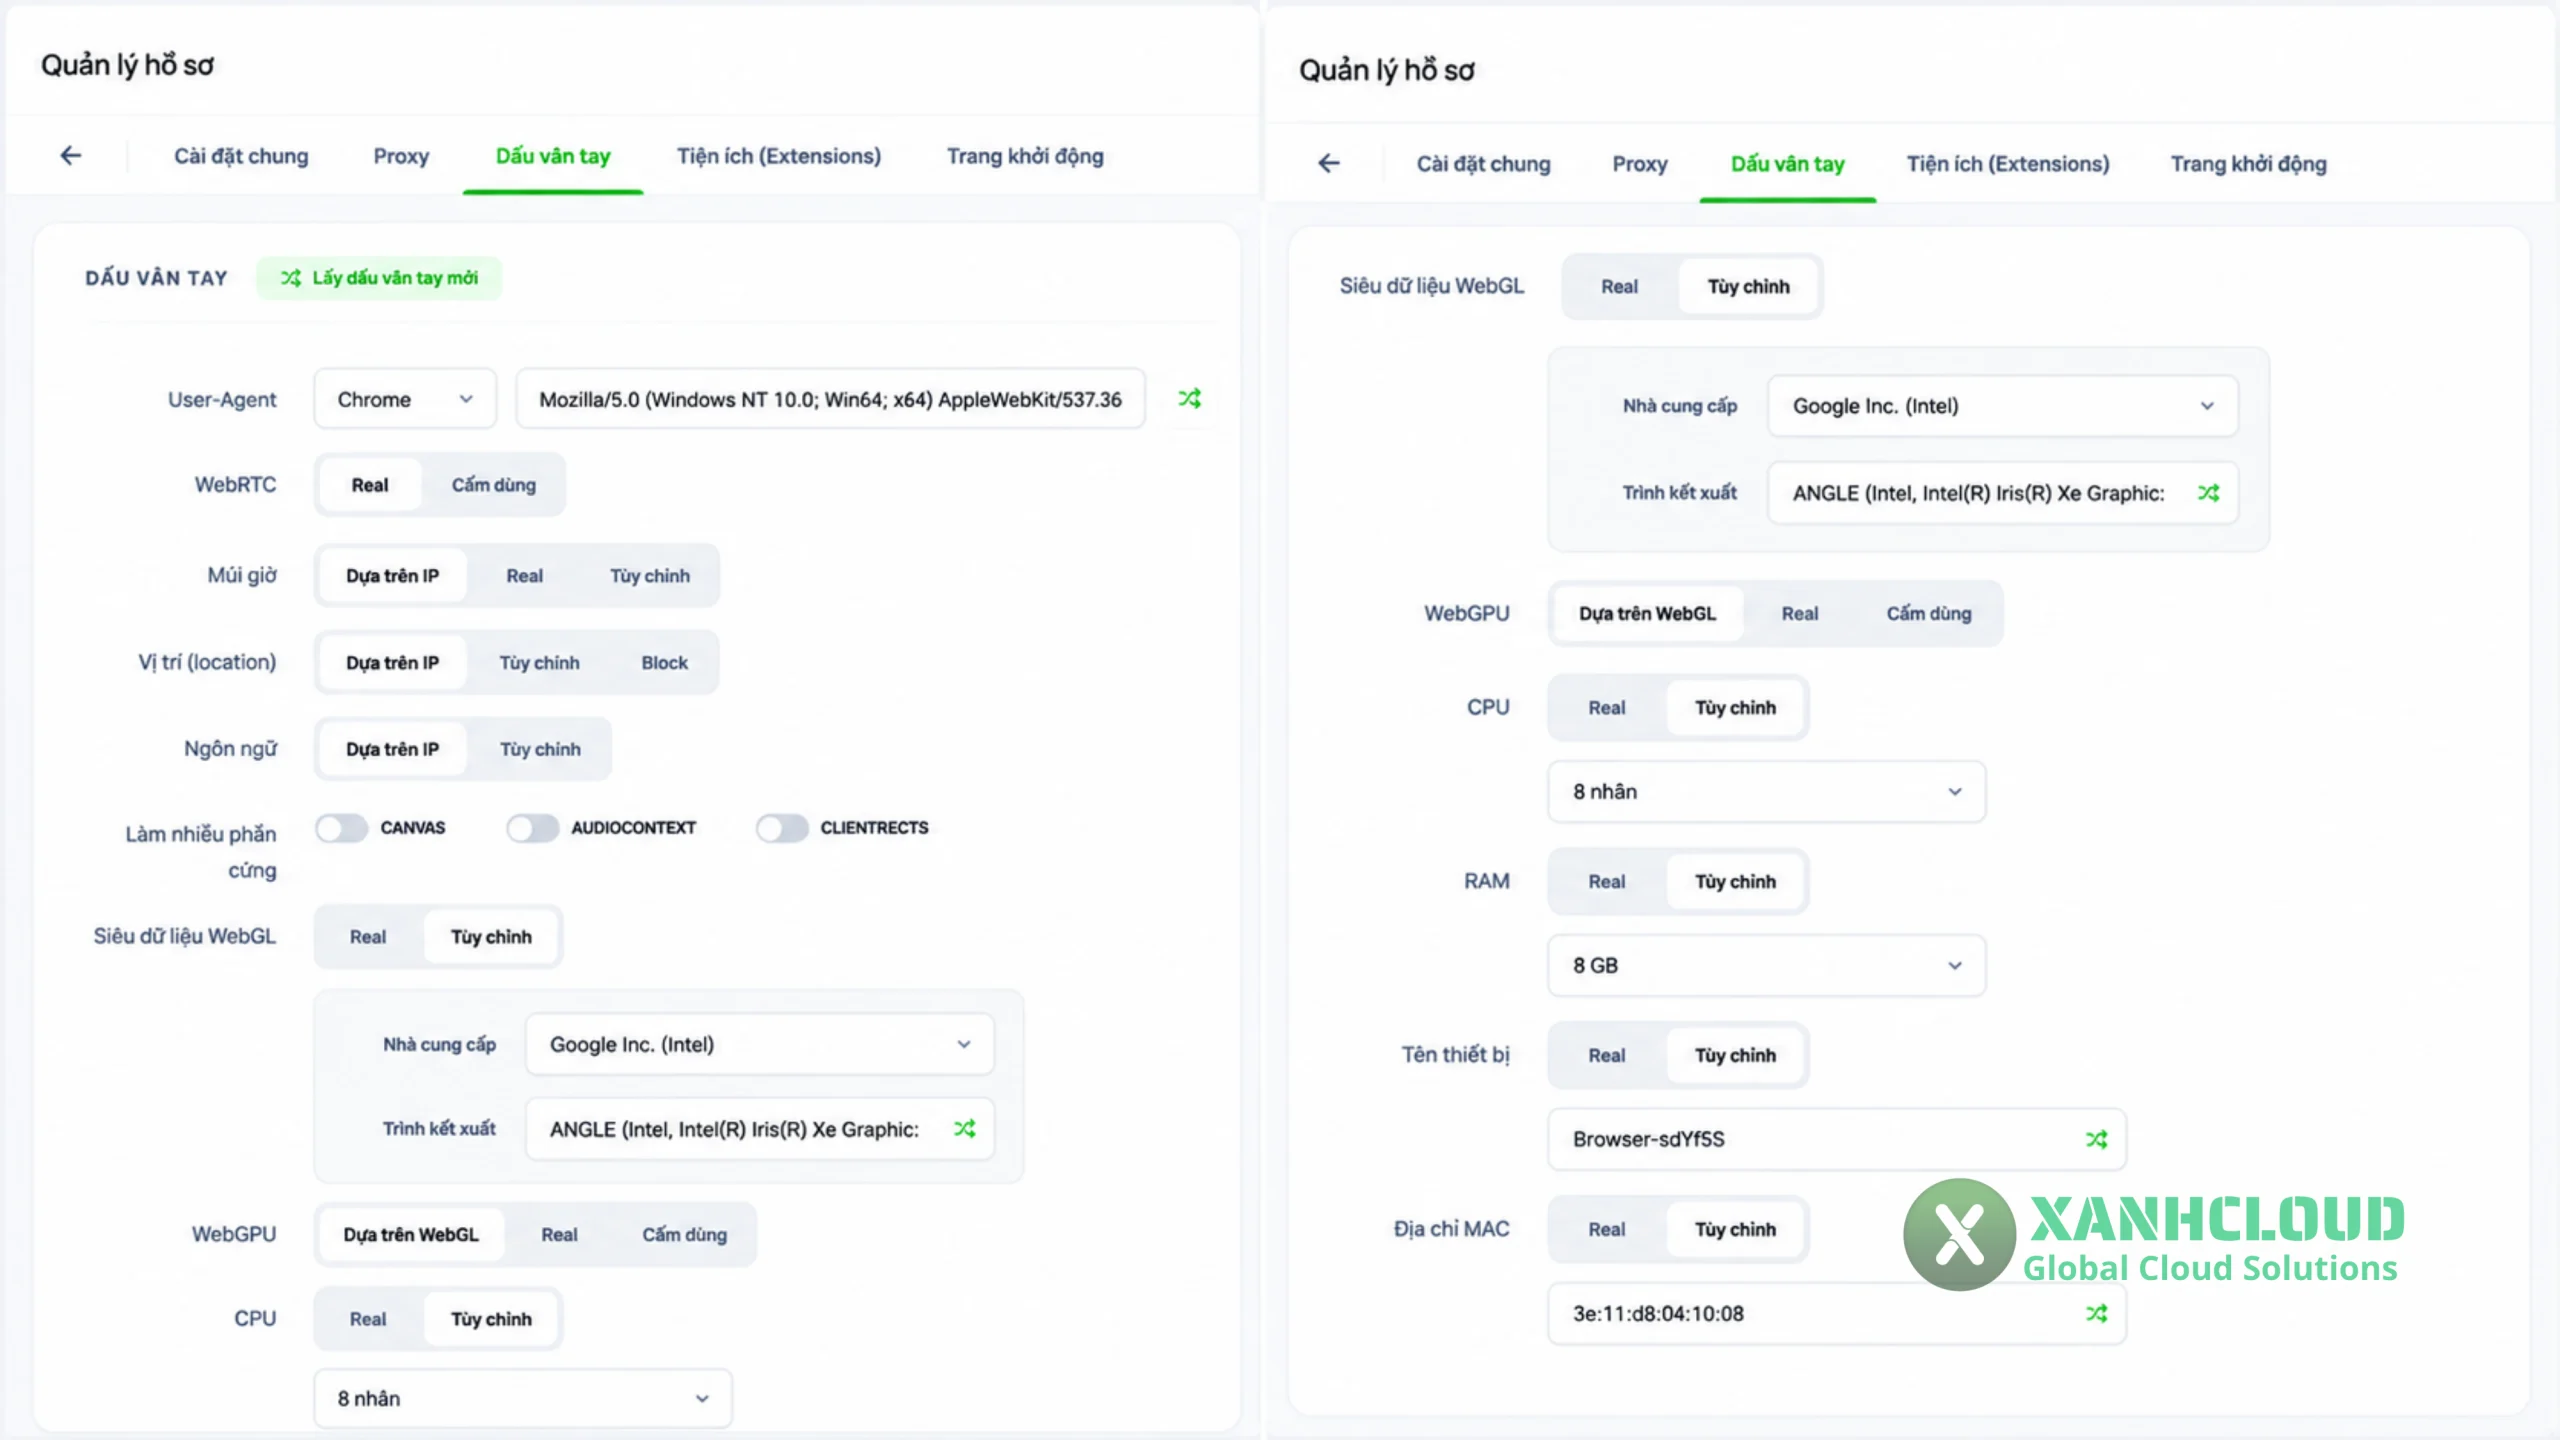
Task: Randomize the MAC address 3e:11:d8:04:10:08
Action: pos(2097,1313)
